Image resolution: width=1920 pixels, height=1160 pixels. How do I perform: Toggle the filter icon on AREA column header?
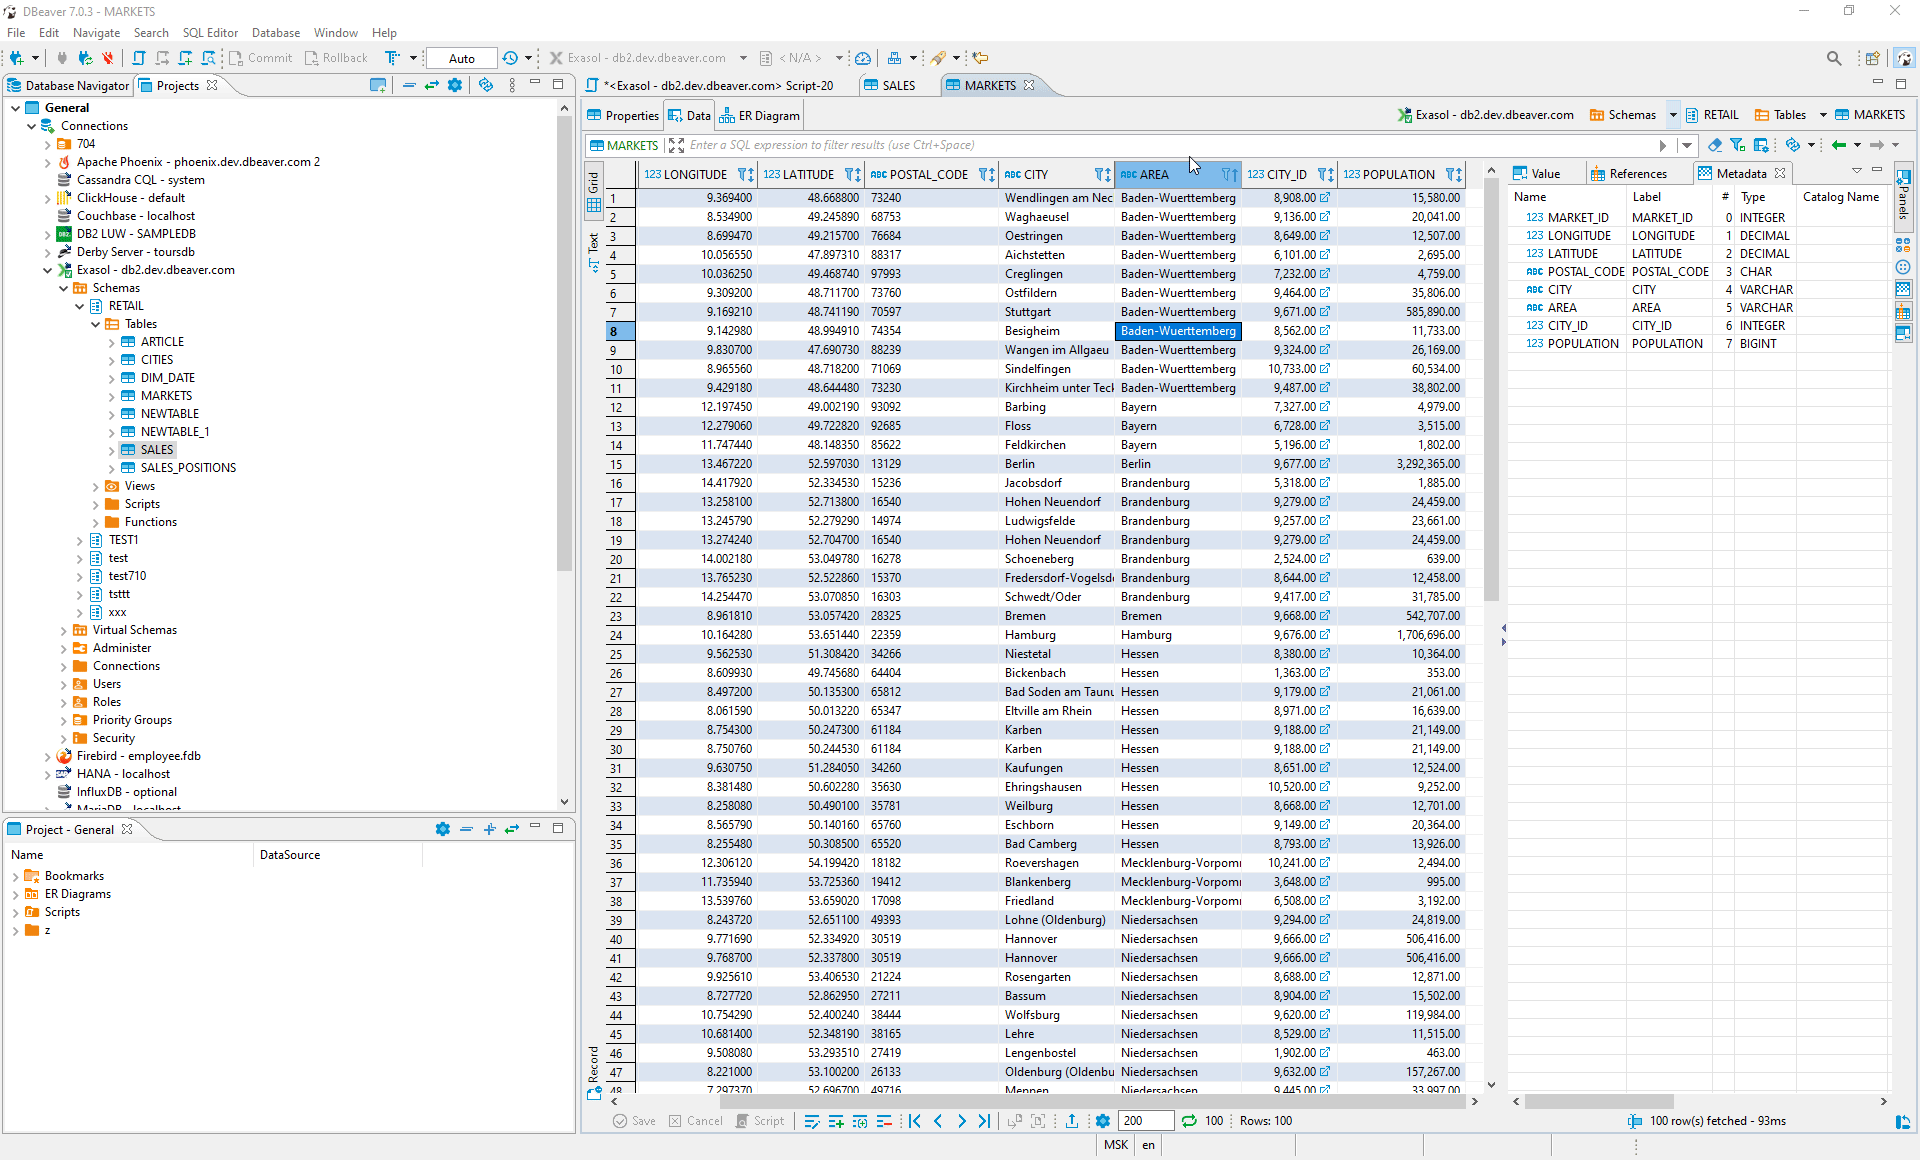tap(1229, 174)
